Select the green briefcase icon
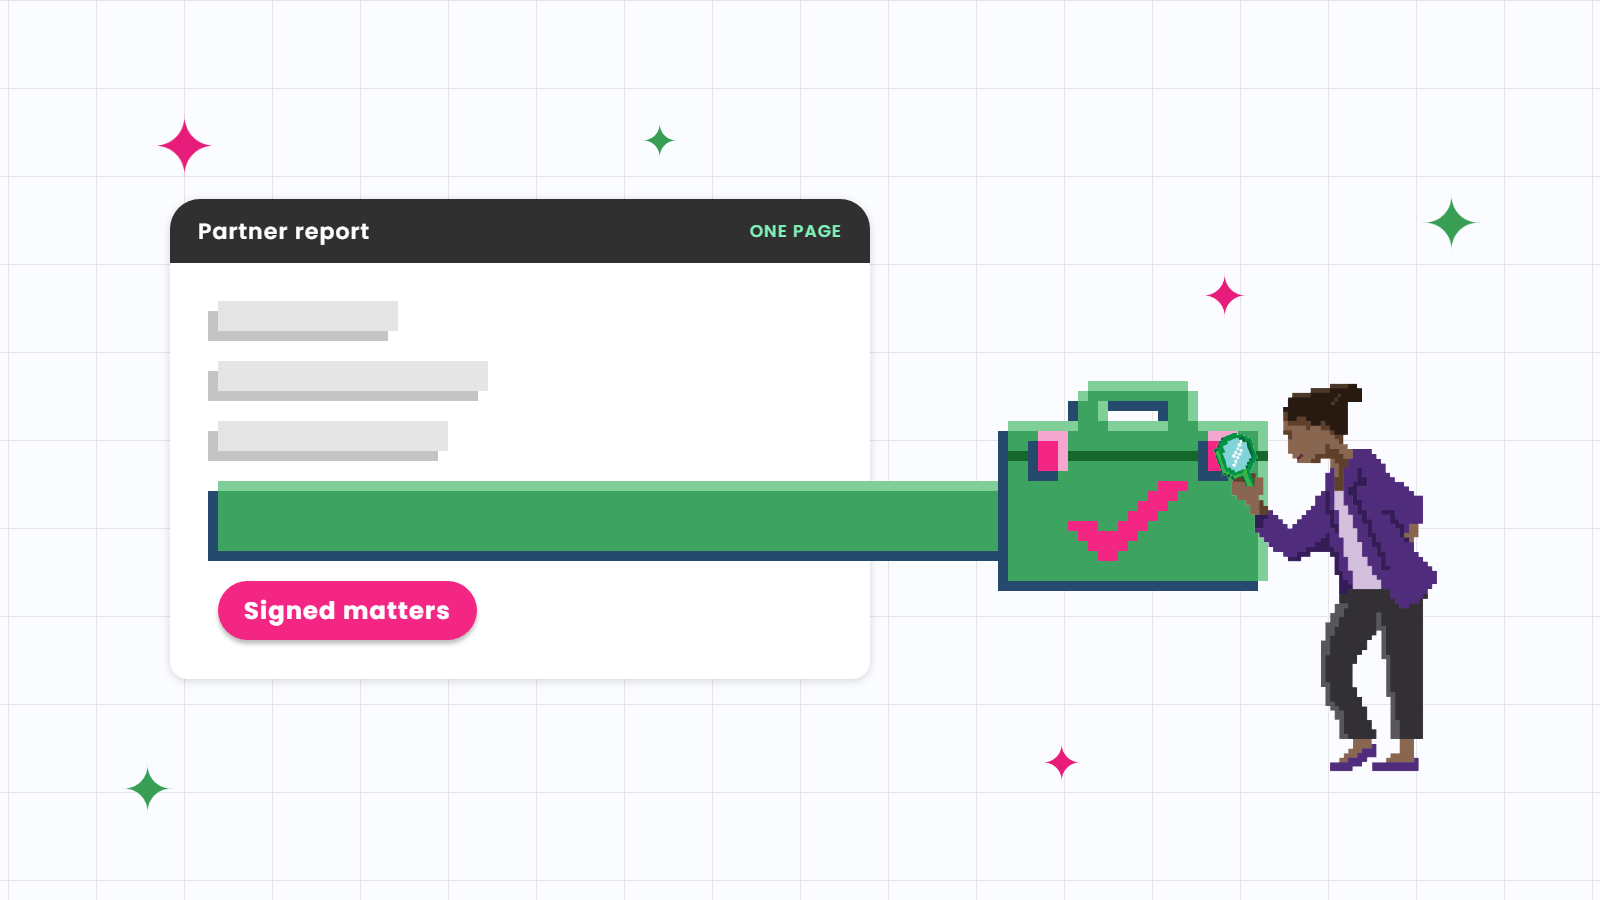Screen dimensions: 1600x900 [x=1133, y=486]
